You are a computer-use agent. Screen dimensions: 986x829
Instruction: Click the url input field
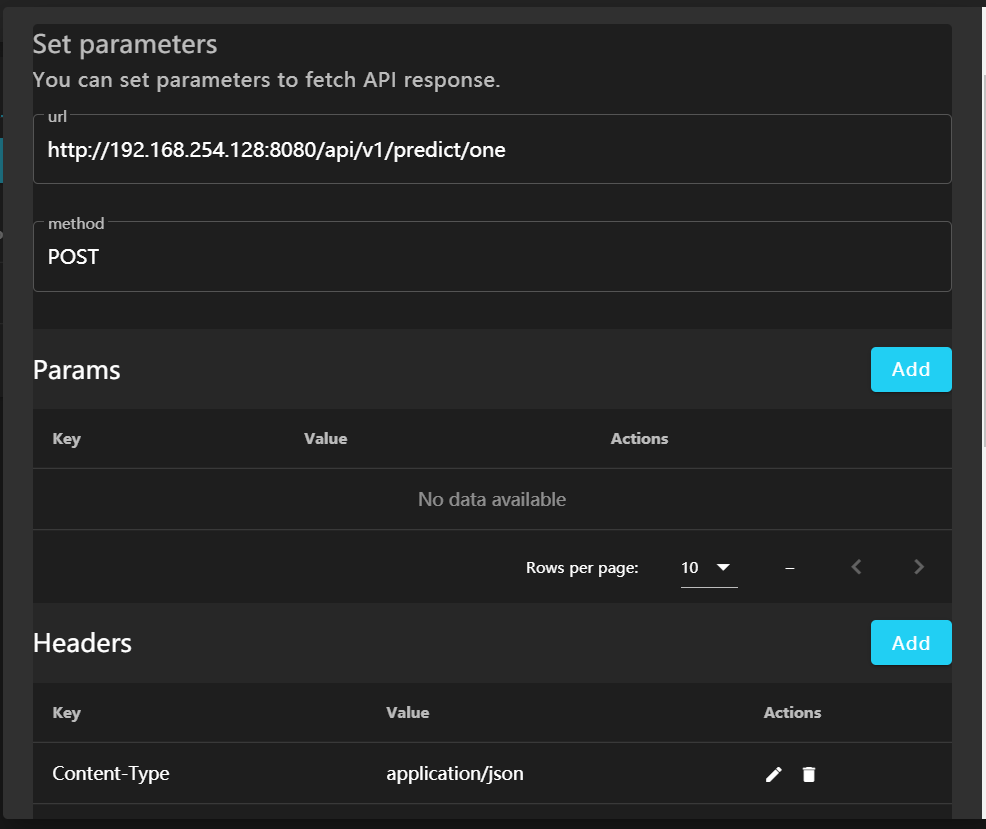492,149
